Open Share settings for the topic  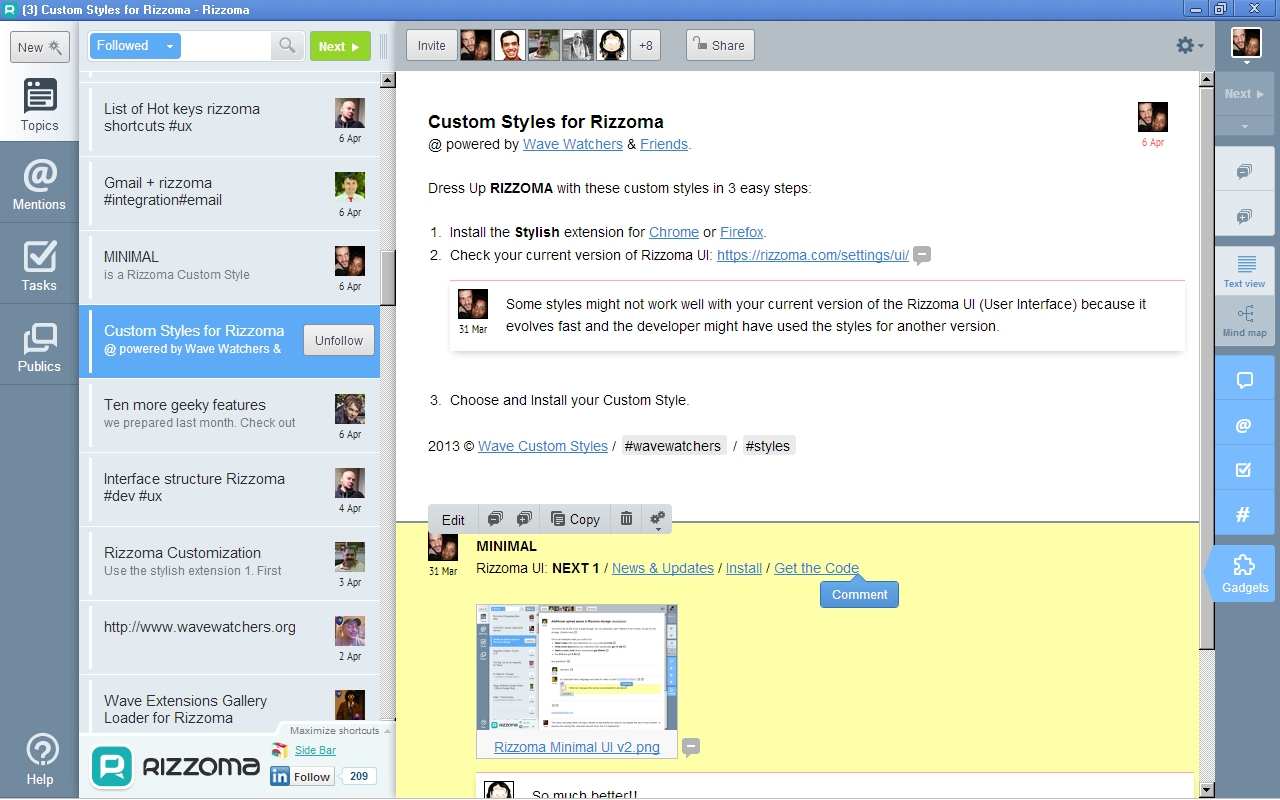(x=720, y=45)
